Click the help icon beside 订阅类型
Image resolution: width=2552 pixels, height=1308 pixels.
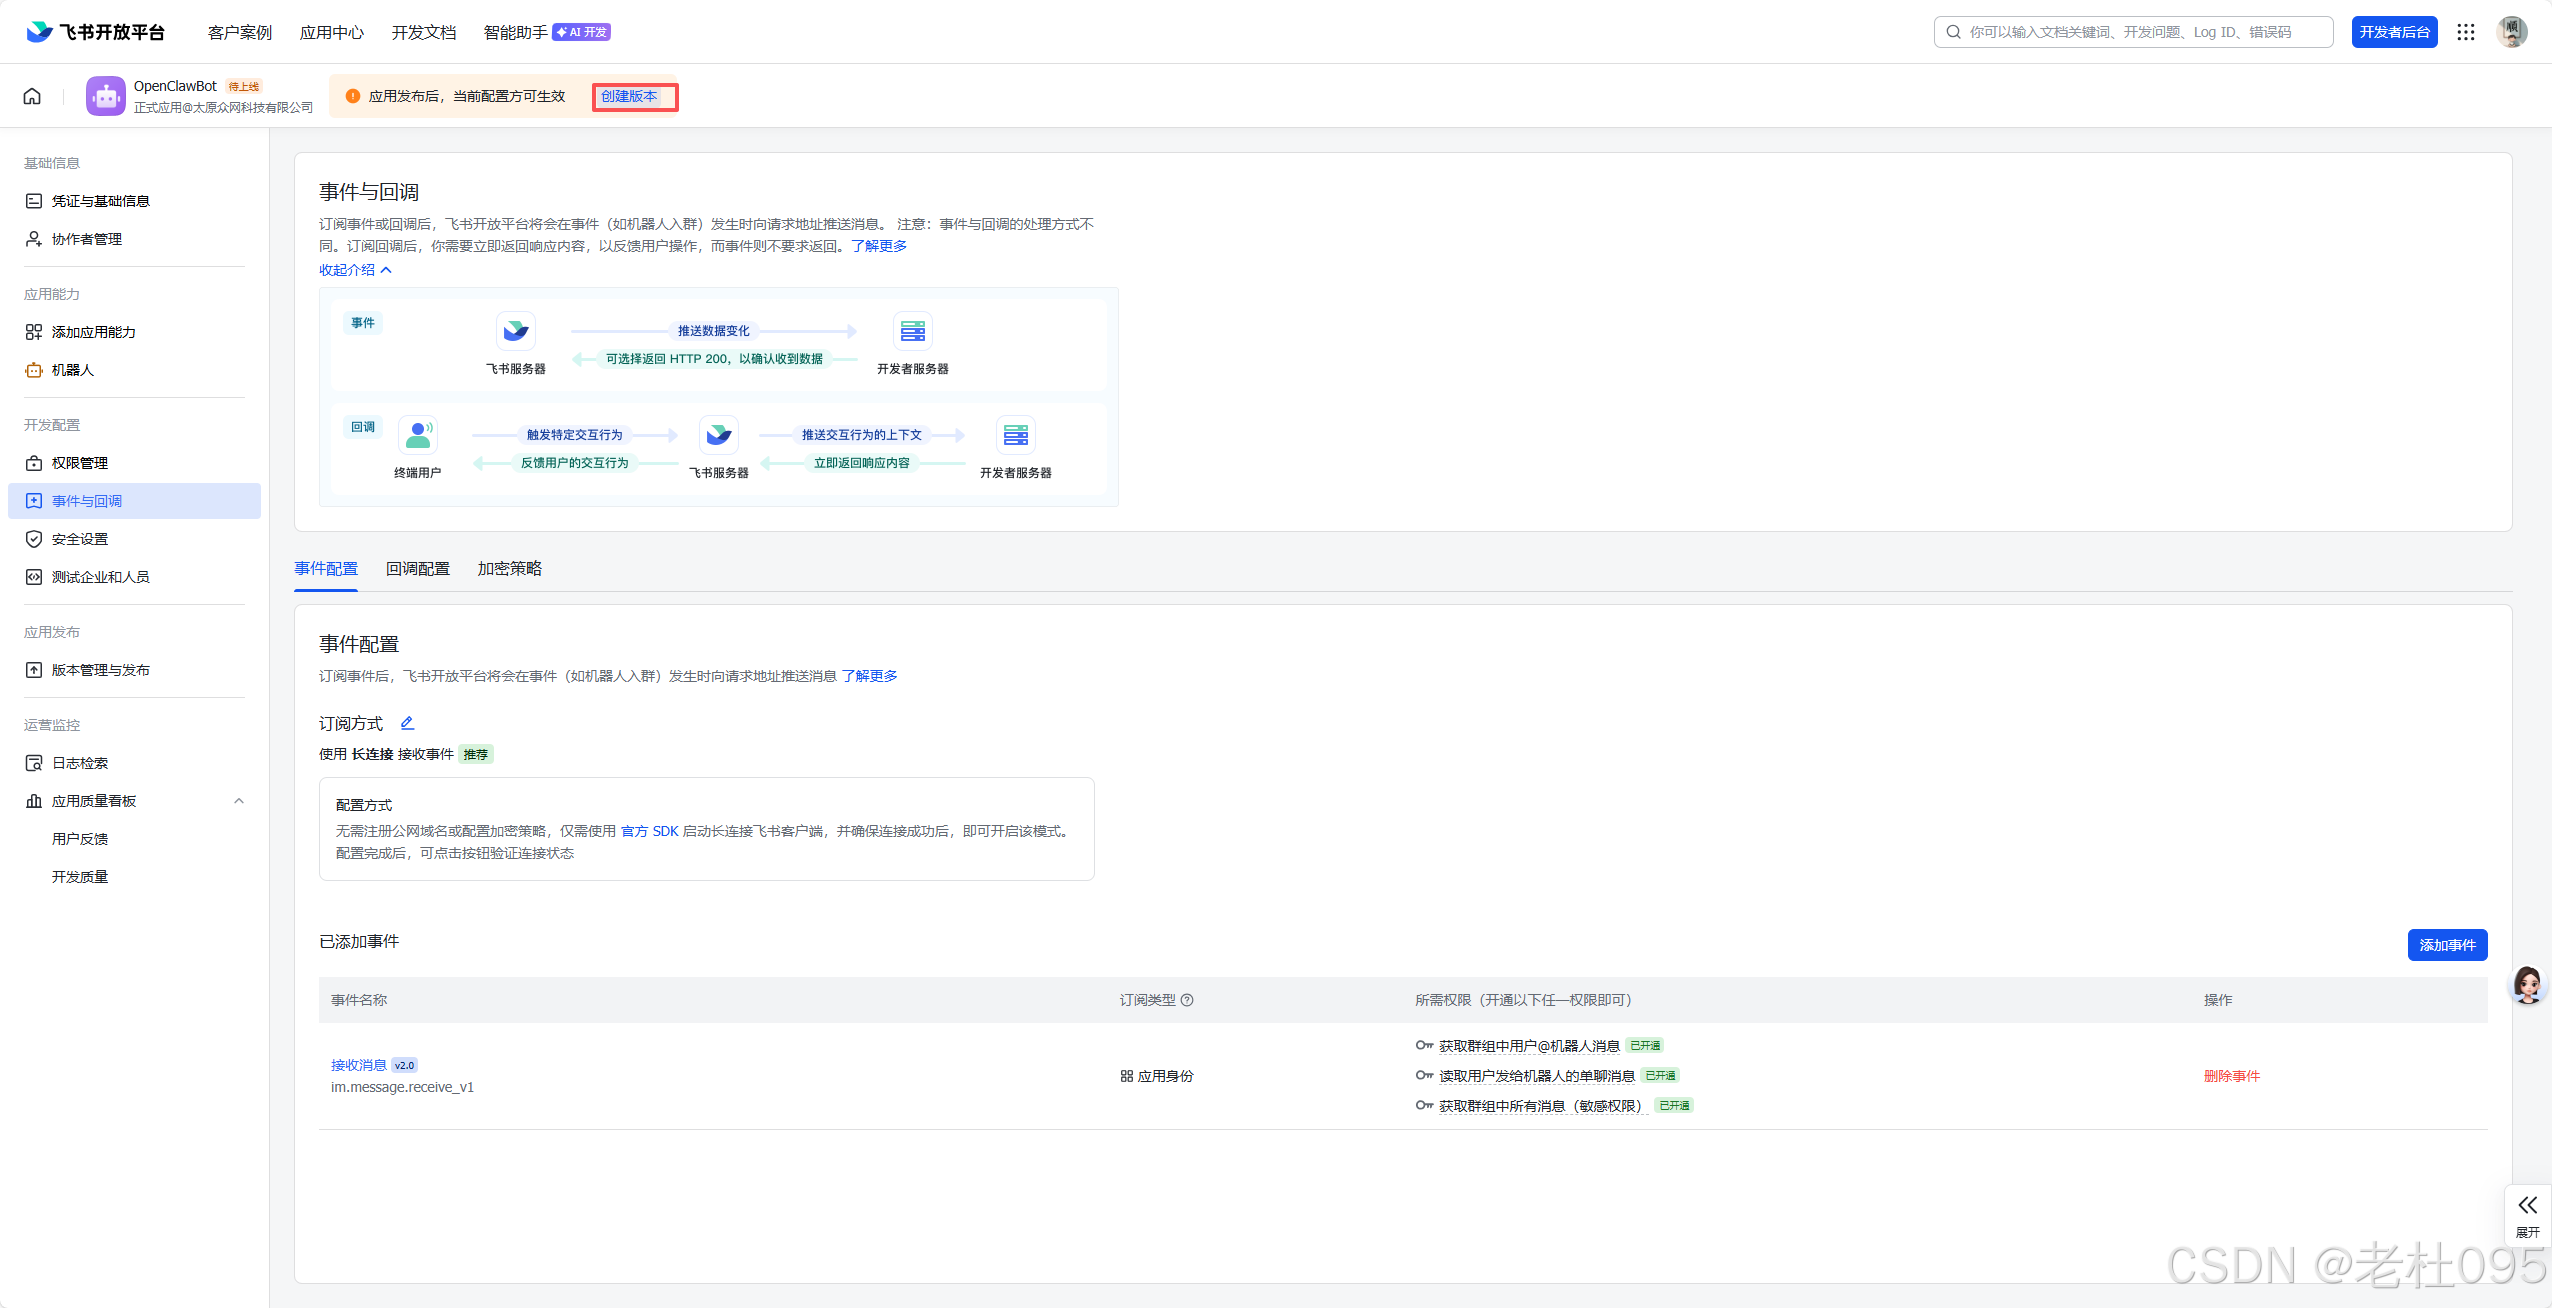click(x=1187, y=1000)
